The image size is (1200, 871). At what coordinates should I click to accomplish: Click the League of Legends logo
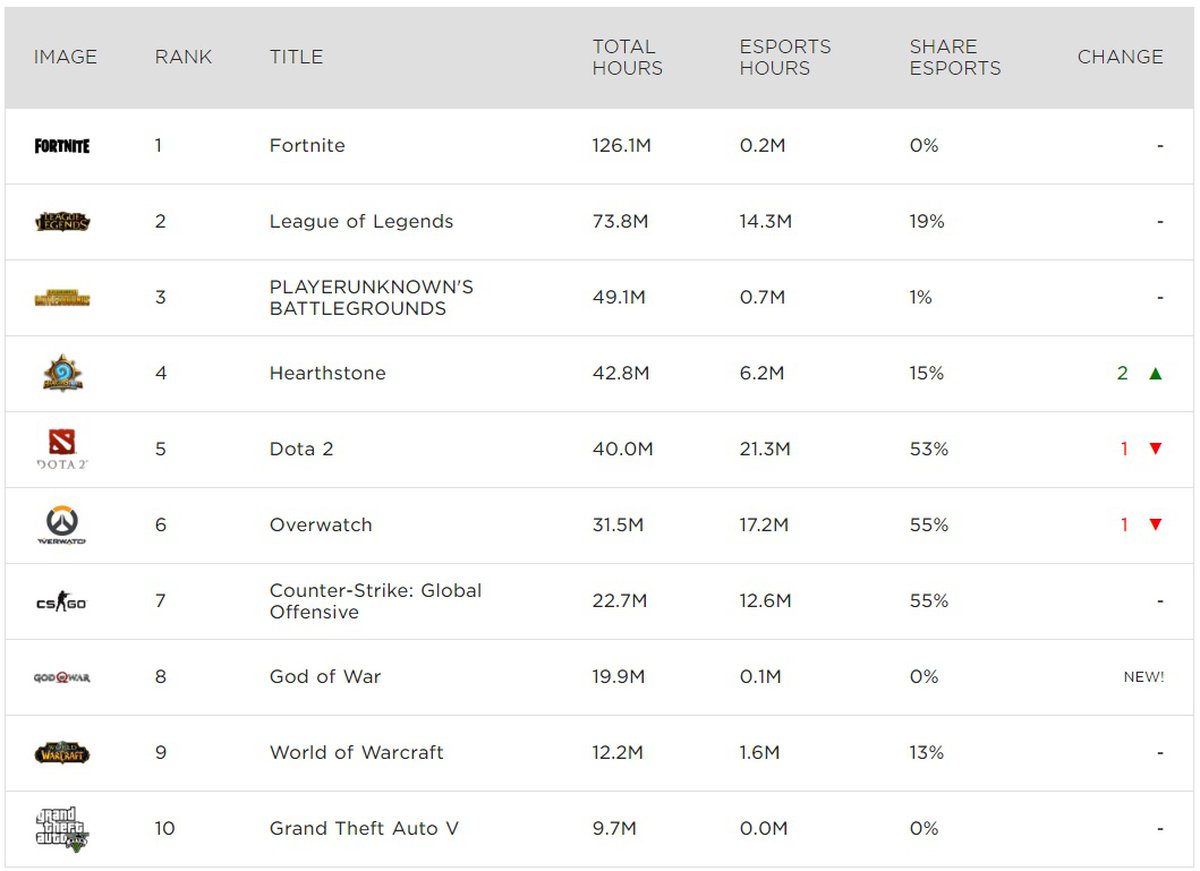(x=62, y=222)
